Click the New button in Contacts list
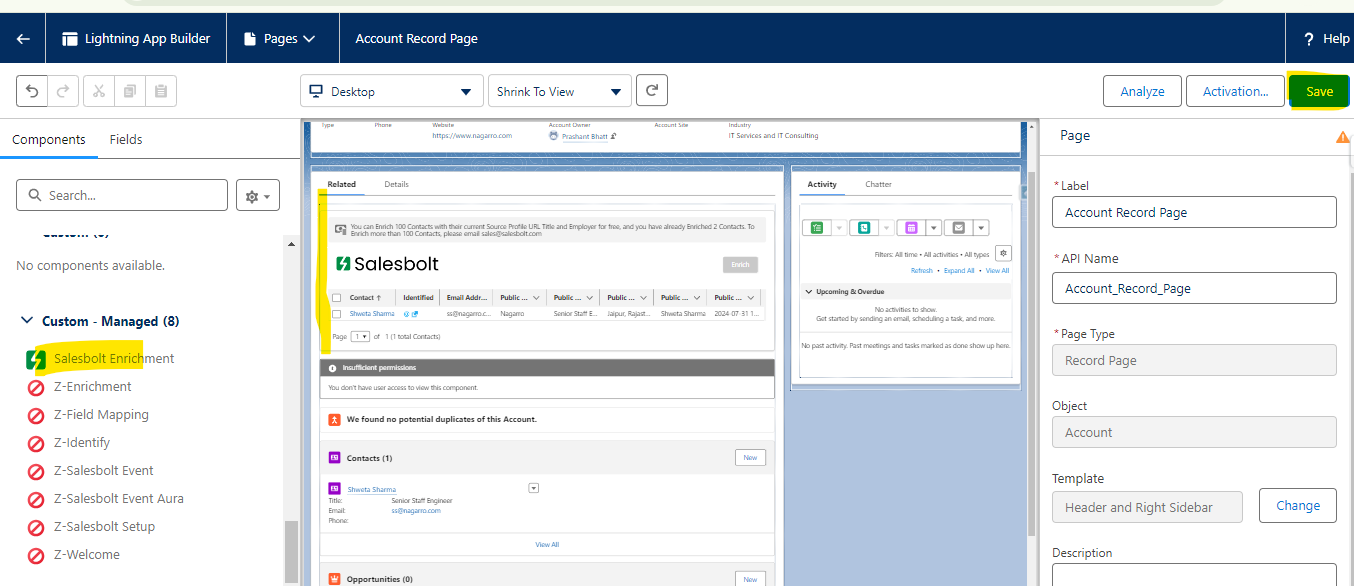Image resolution: width=1354 pixels, height=586 pixels. coord(750,457)
